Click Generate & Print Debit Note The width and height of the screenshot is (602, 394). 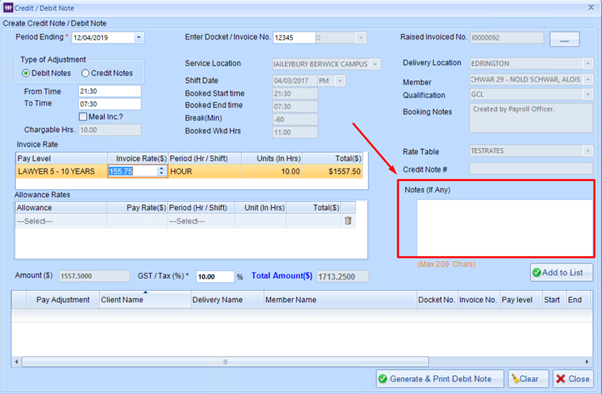pos(440,379)
